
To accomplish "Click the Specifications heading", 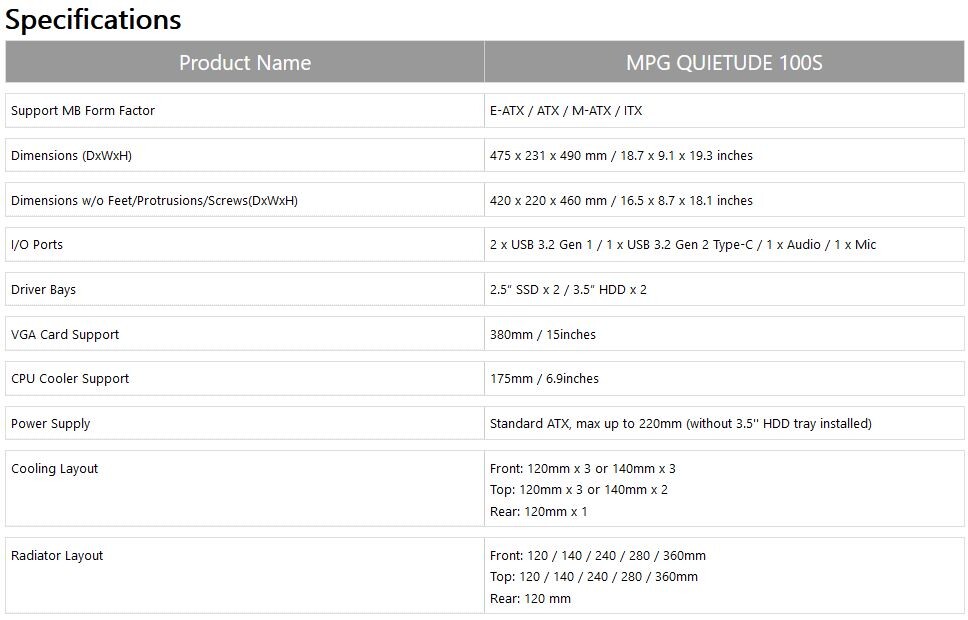I will (94, 19).
